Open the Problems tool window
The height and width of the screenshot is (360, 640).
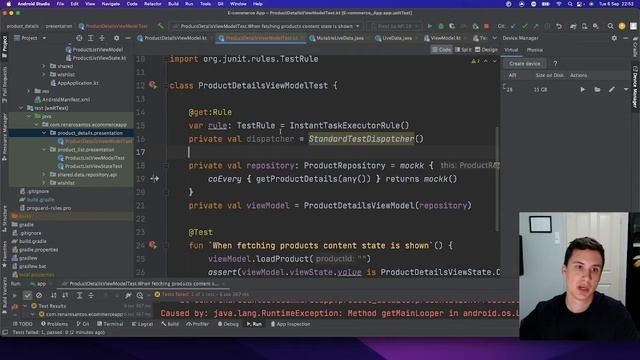pyautogui.click(x=55, y=324)
